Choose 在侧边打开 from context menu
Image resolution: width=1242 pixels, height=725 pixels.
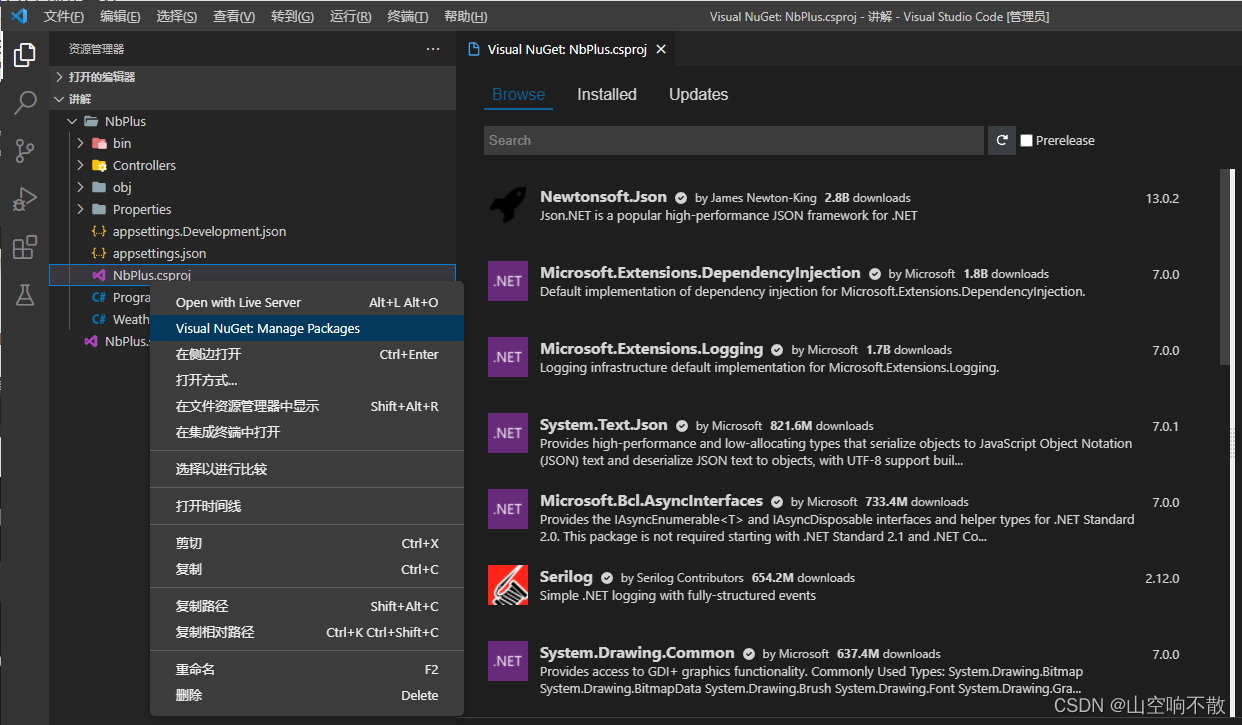307,354
